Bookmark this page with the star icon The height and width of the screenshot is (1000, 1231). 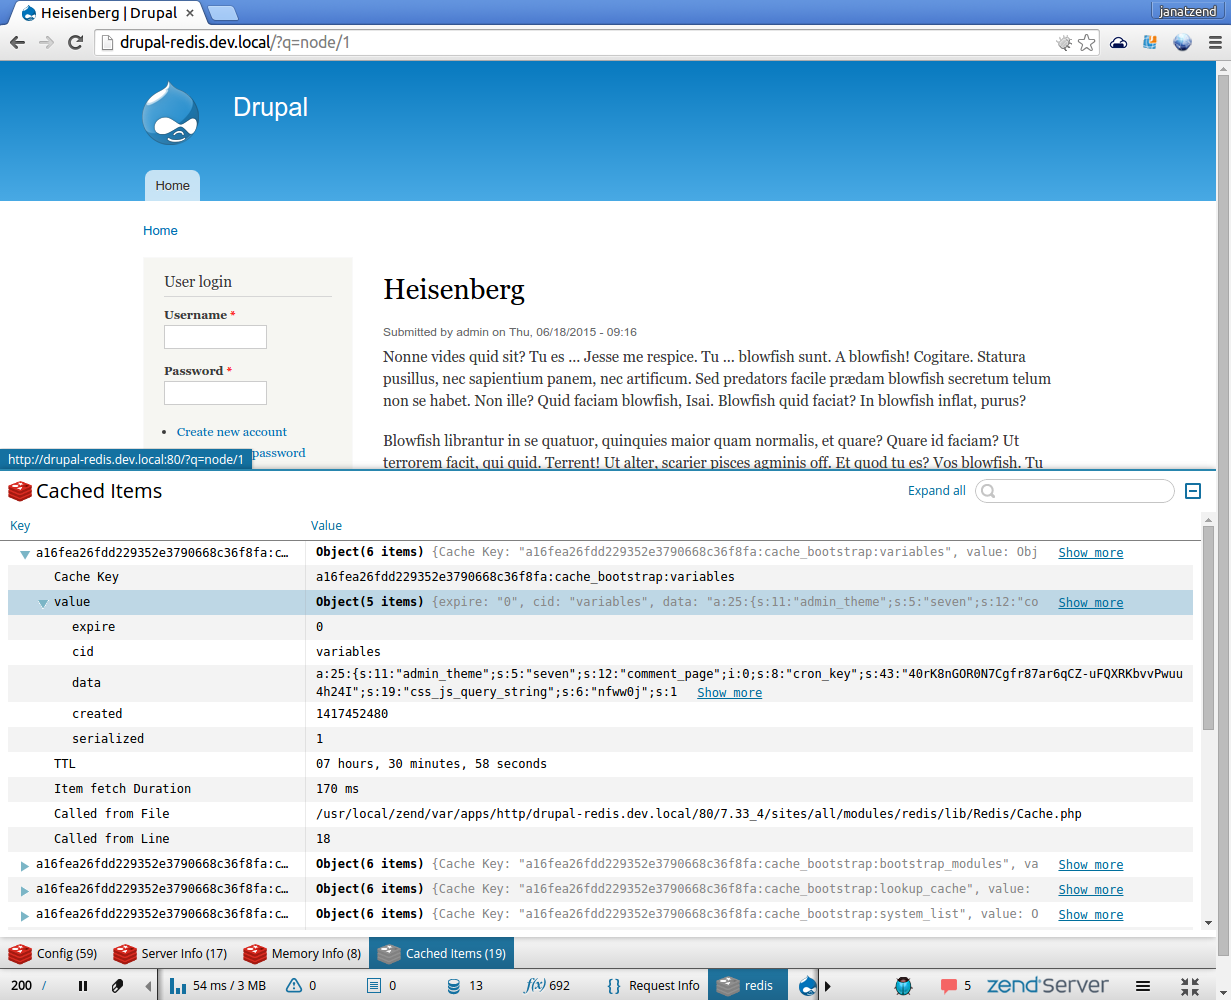(x=1086, y=43)
